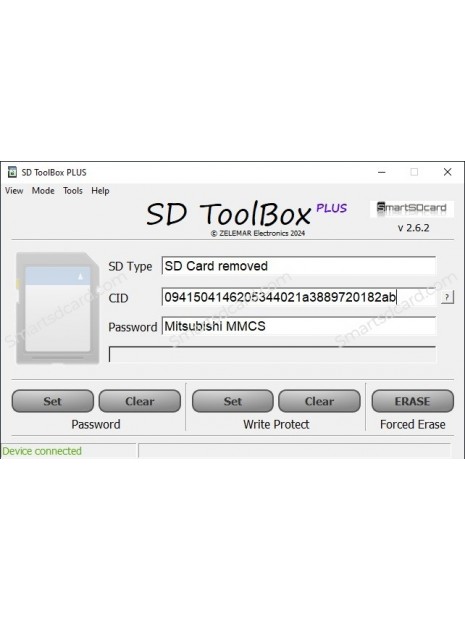Open the Mode menu
This screenshot has height=620, width=465.
(43, 191)
